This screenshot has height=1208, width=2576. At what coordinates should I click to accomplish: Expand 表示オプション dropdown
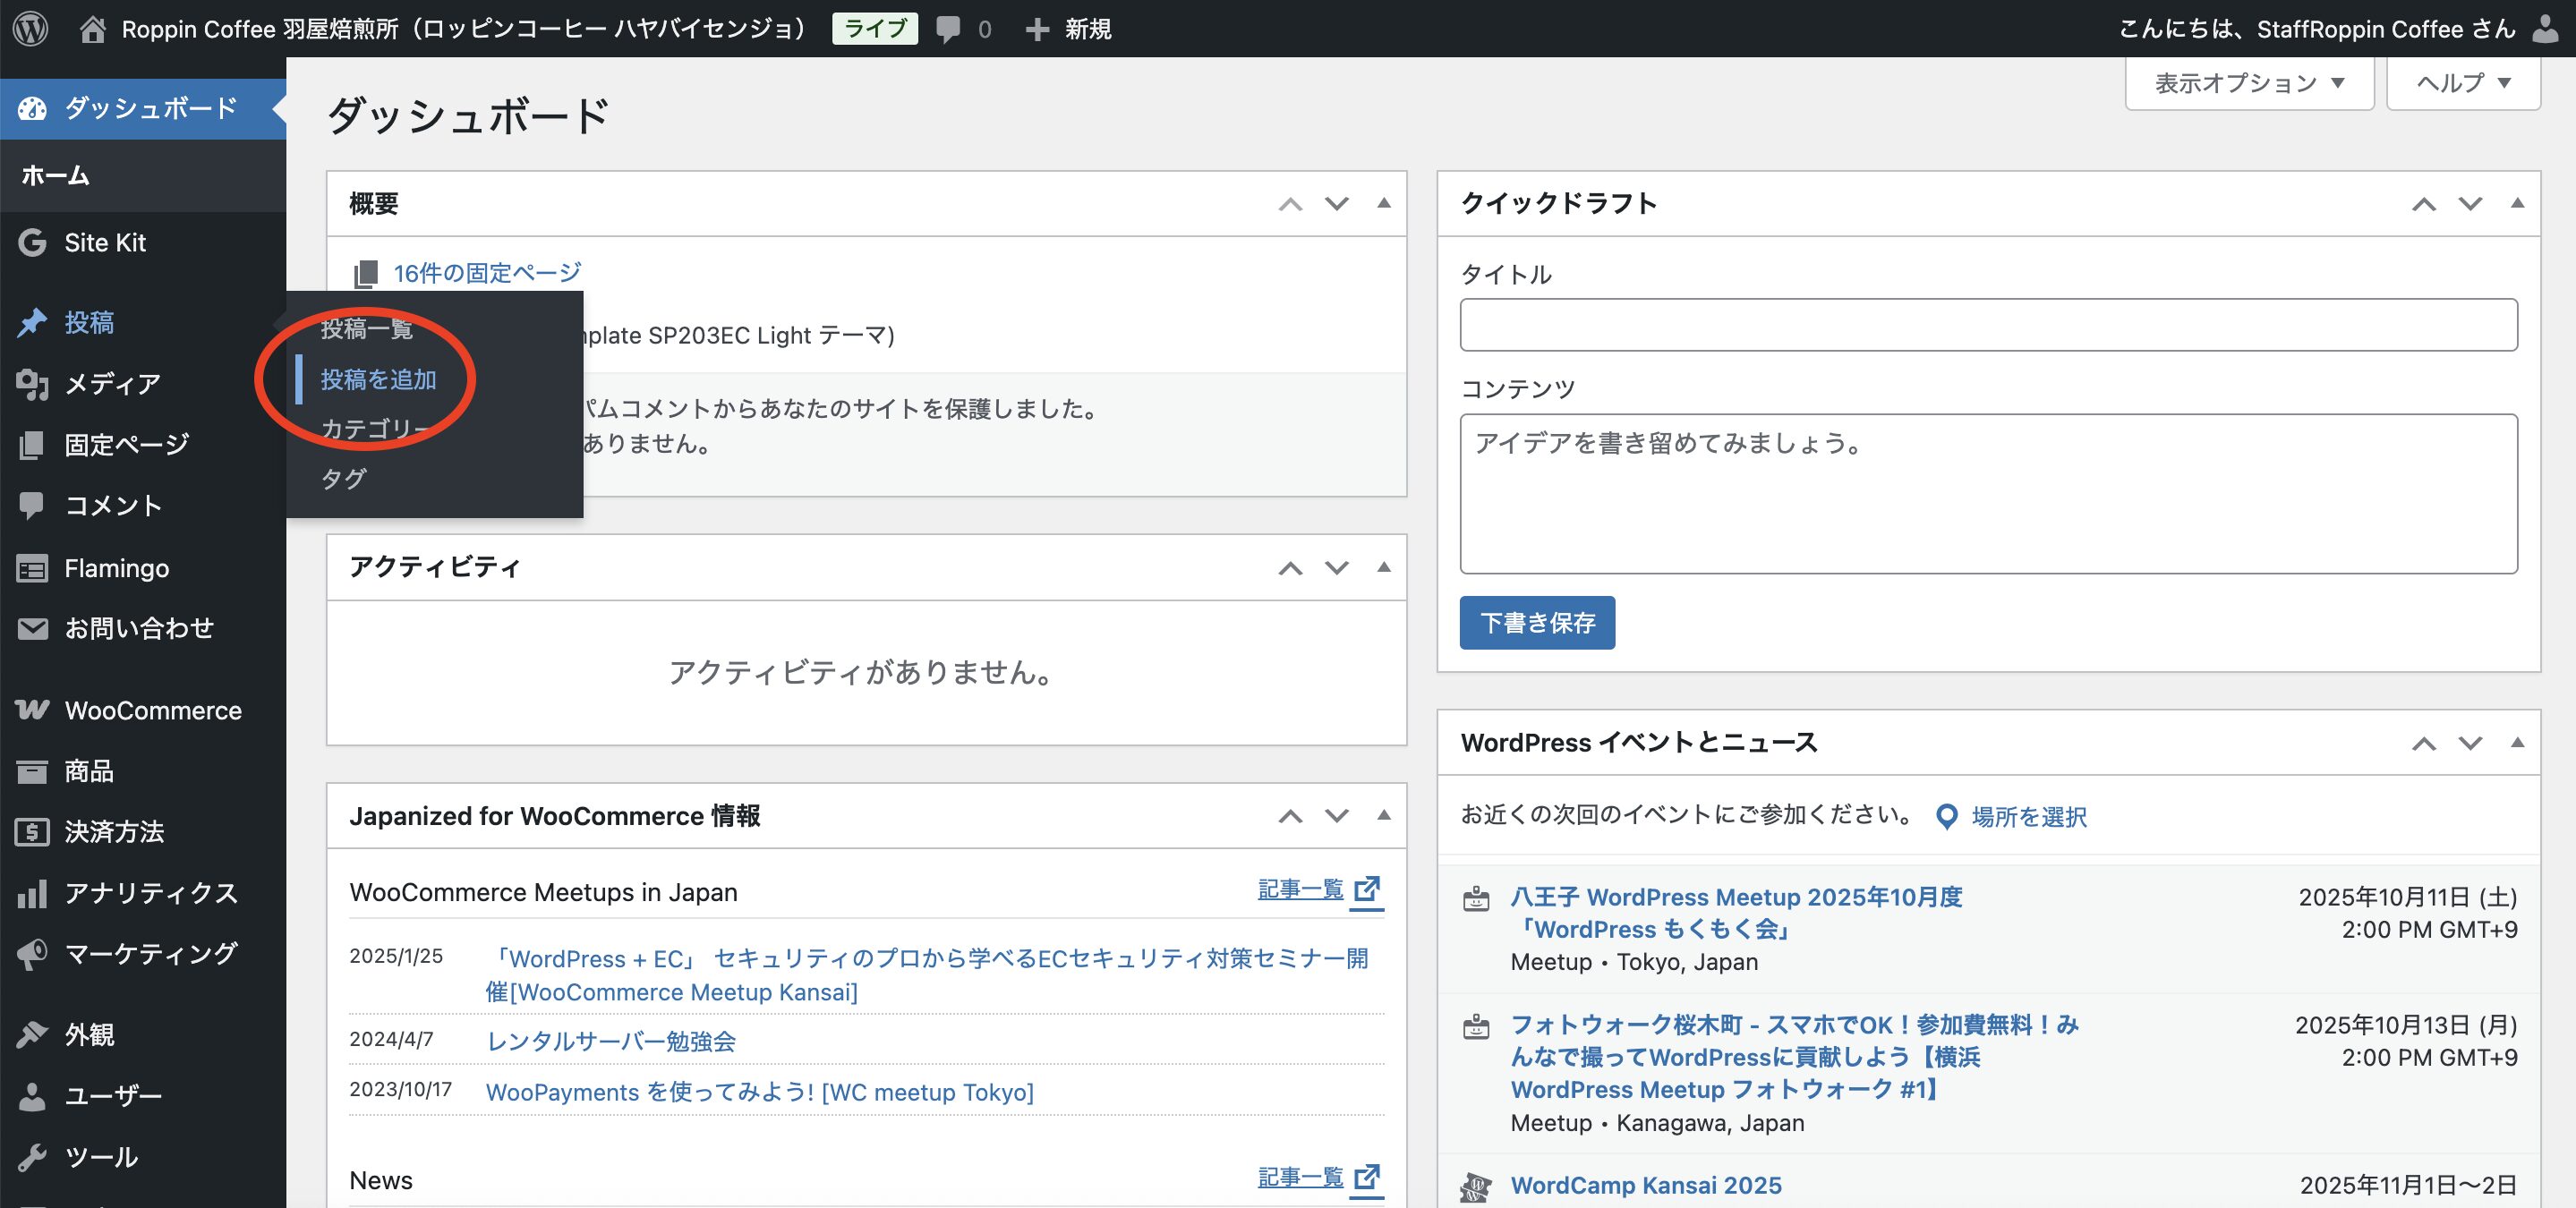[2248, 83]
